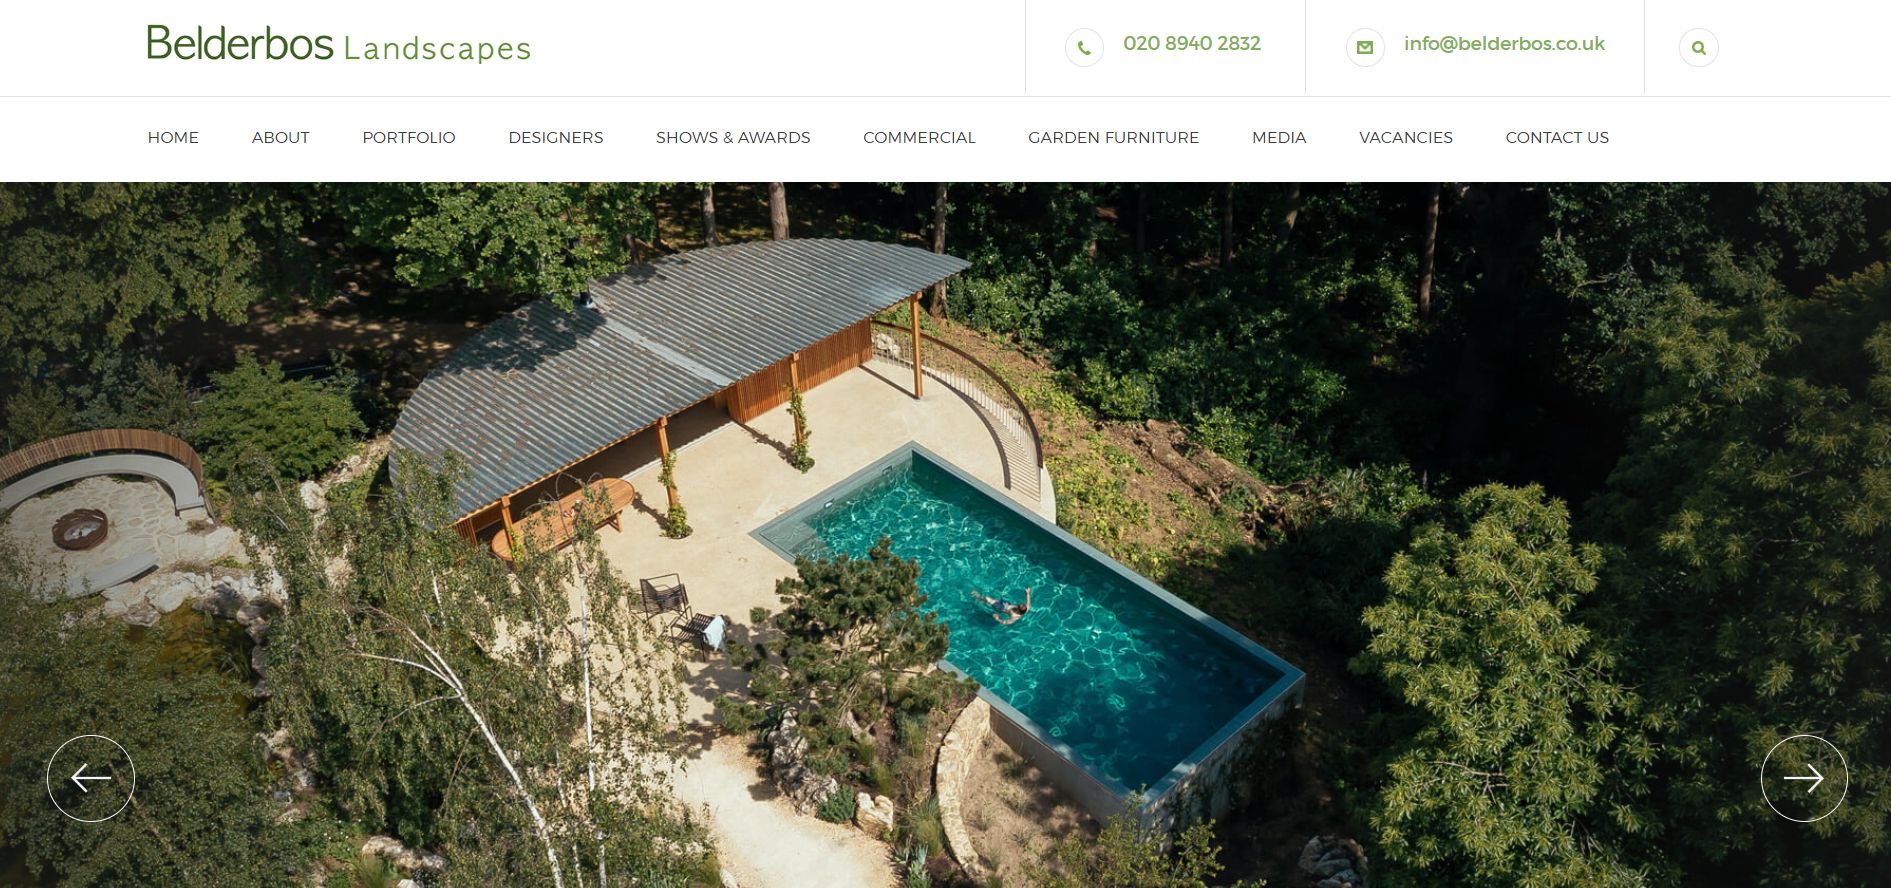The width and height of the screenshot is (1891, 888).
Task: Open the Home menu item
Action: 173,138
